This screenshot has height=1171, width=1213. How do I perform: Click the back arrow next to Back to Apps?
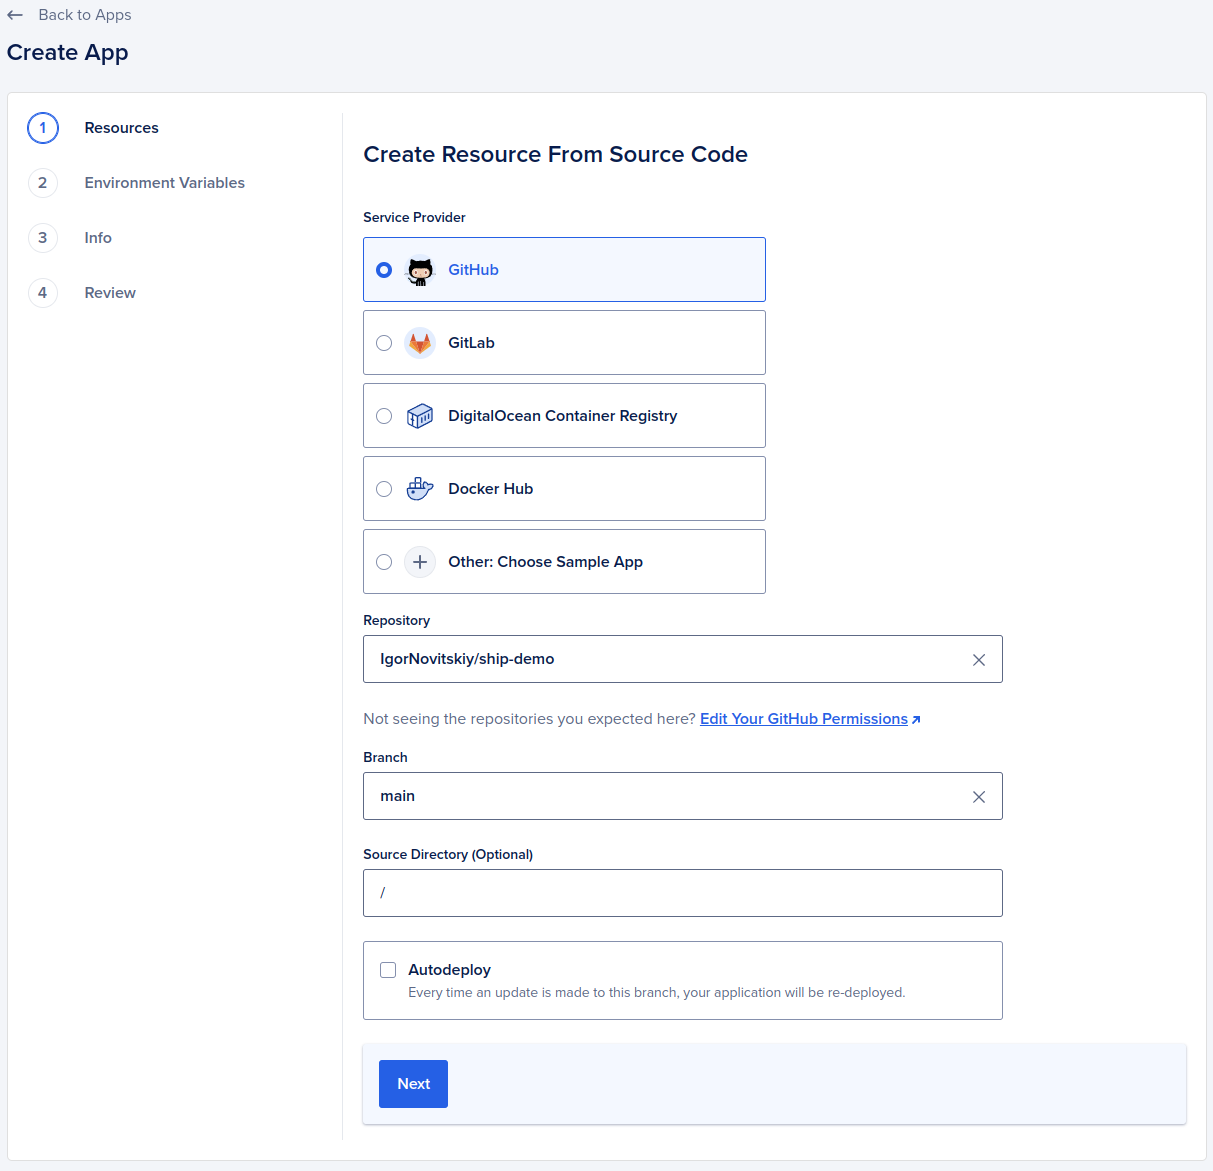pyautogui.click(x=16, y=14)
